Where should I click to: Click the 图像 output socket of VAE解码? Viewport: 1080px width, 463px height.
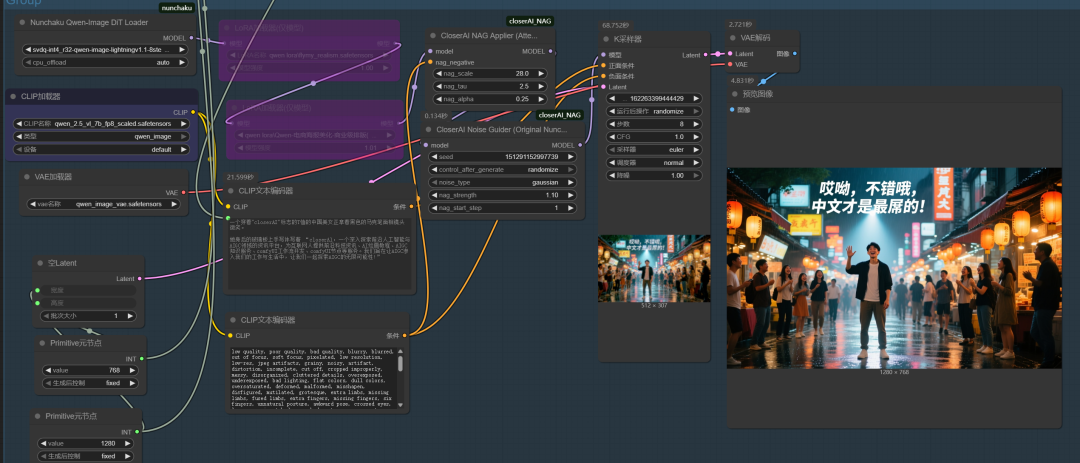coord(795,53)
